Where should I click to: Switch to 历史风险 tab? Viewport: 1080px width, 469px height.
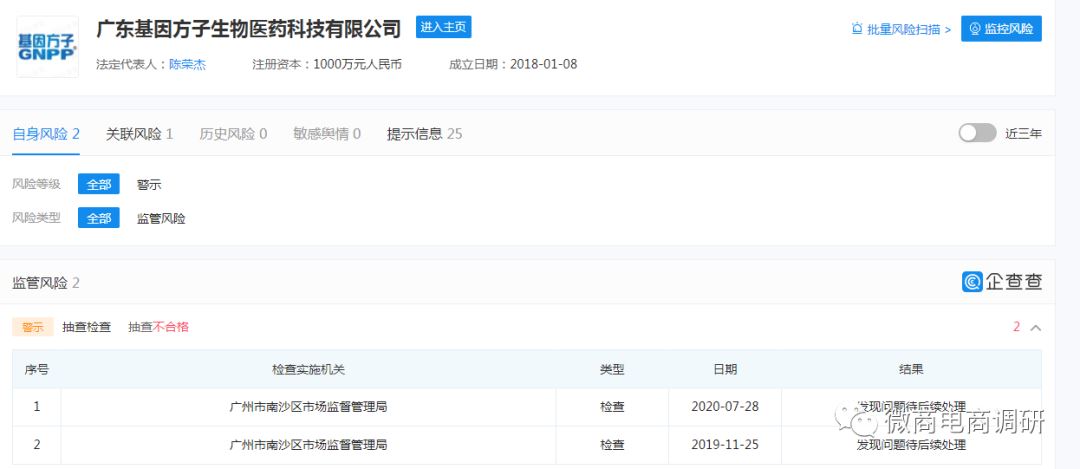pyautogui.click(x=233, y=134)
